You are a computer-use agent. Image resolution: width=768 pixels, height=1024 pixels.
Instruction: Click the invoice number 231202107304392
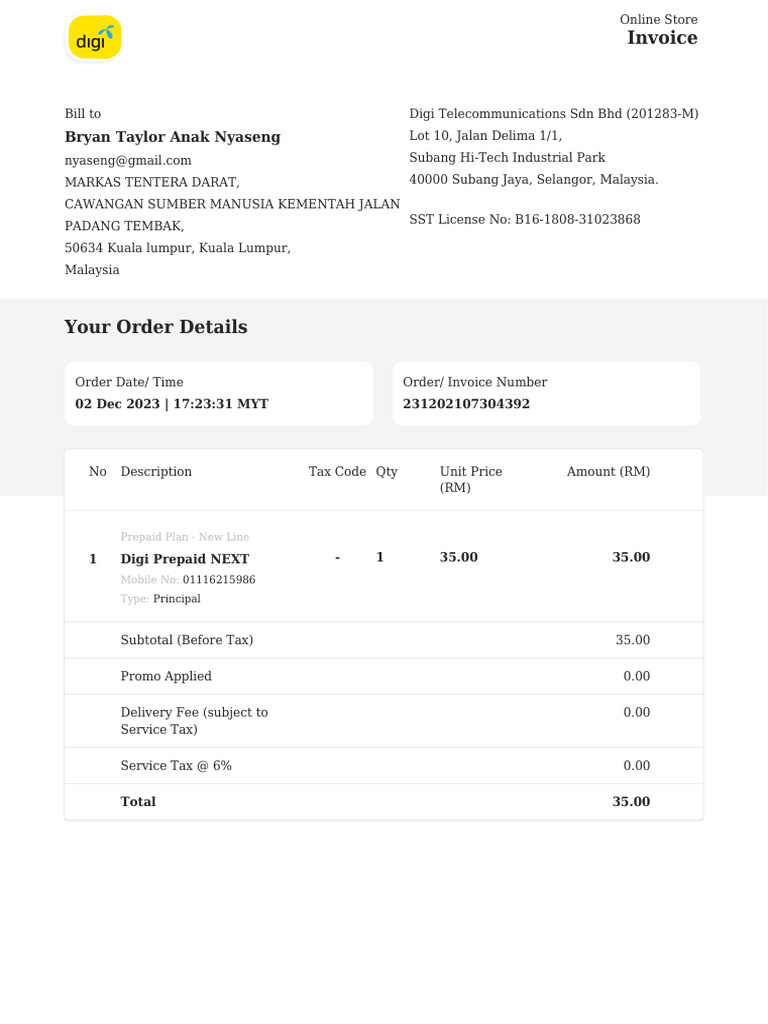466,404
